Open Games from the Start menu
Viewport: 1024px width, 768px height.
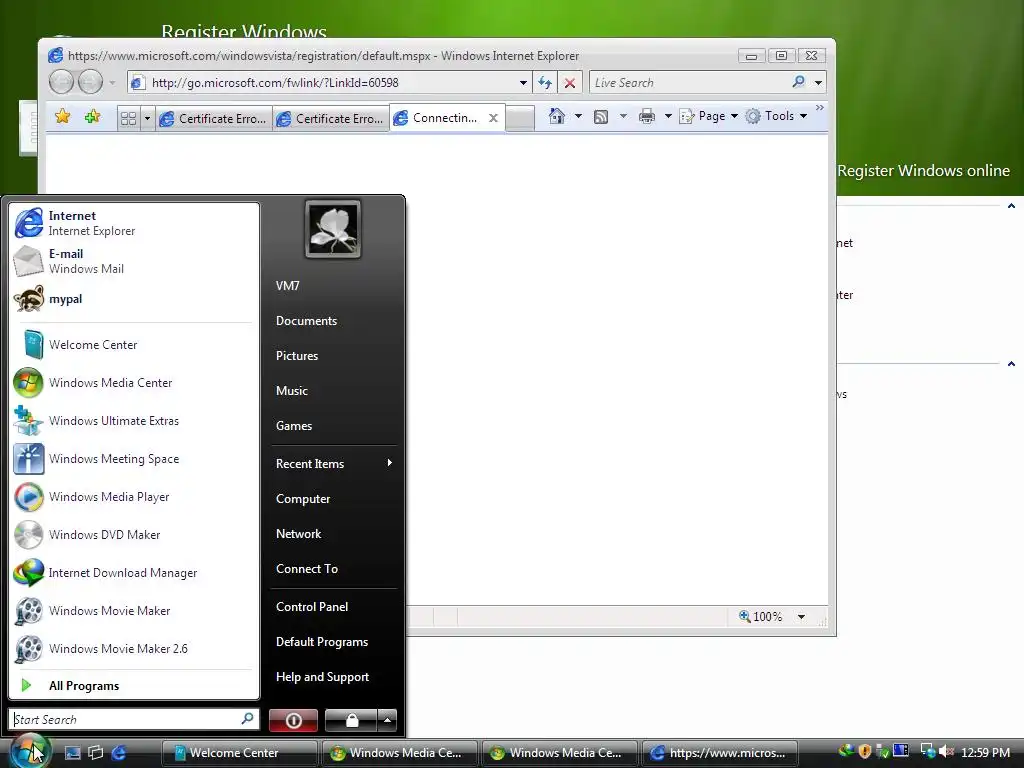coord(333,426)
